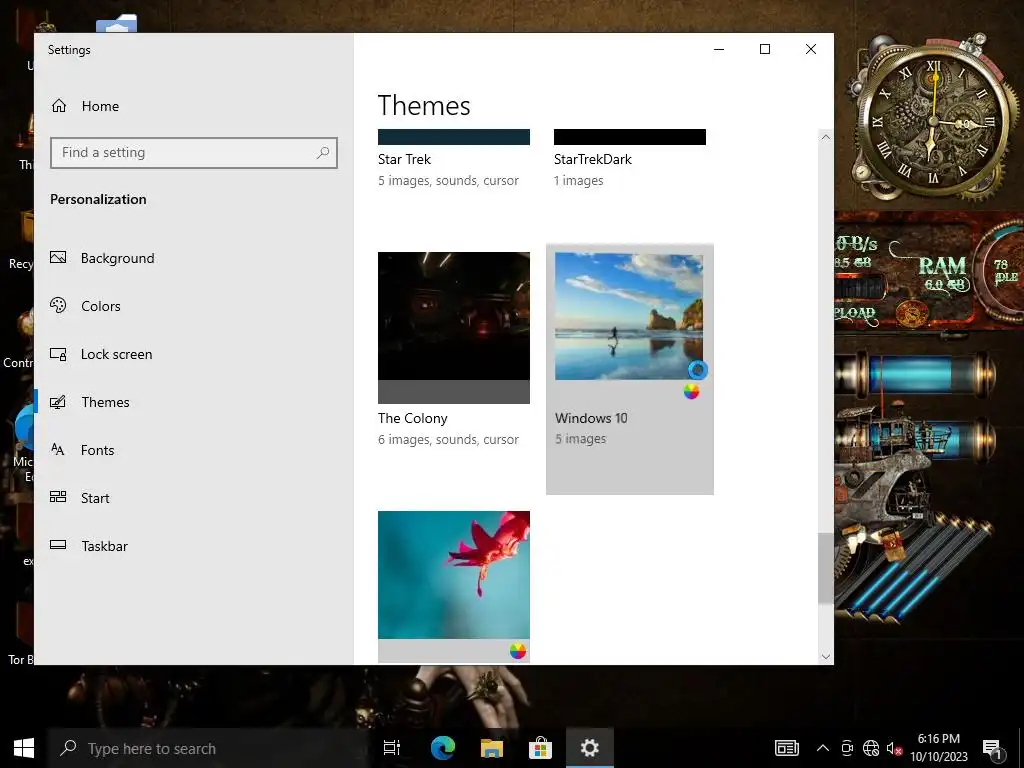Click the Taskbar icon in sidebar

click(58, 545)
